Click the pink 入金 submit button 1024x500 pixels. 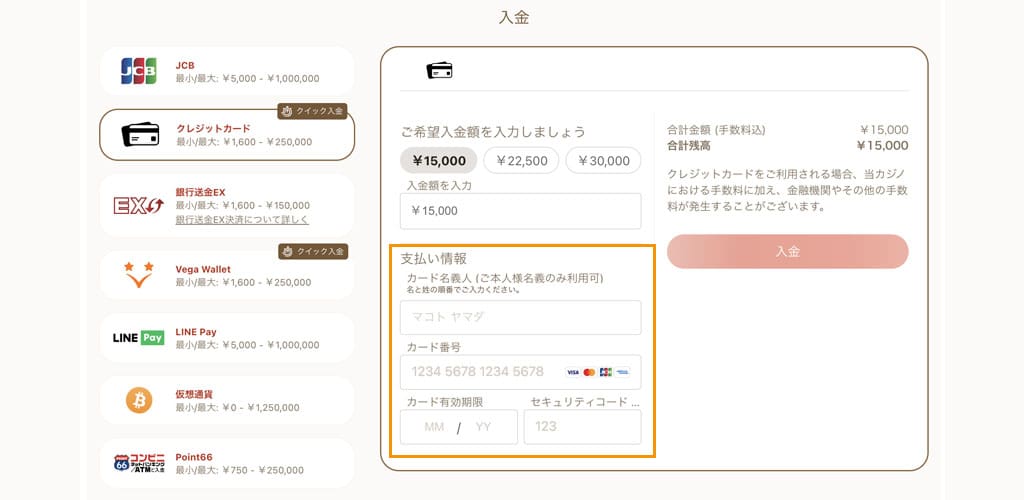click(788, 251)
